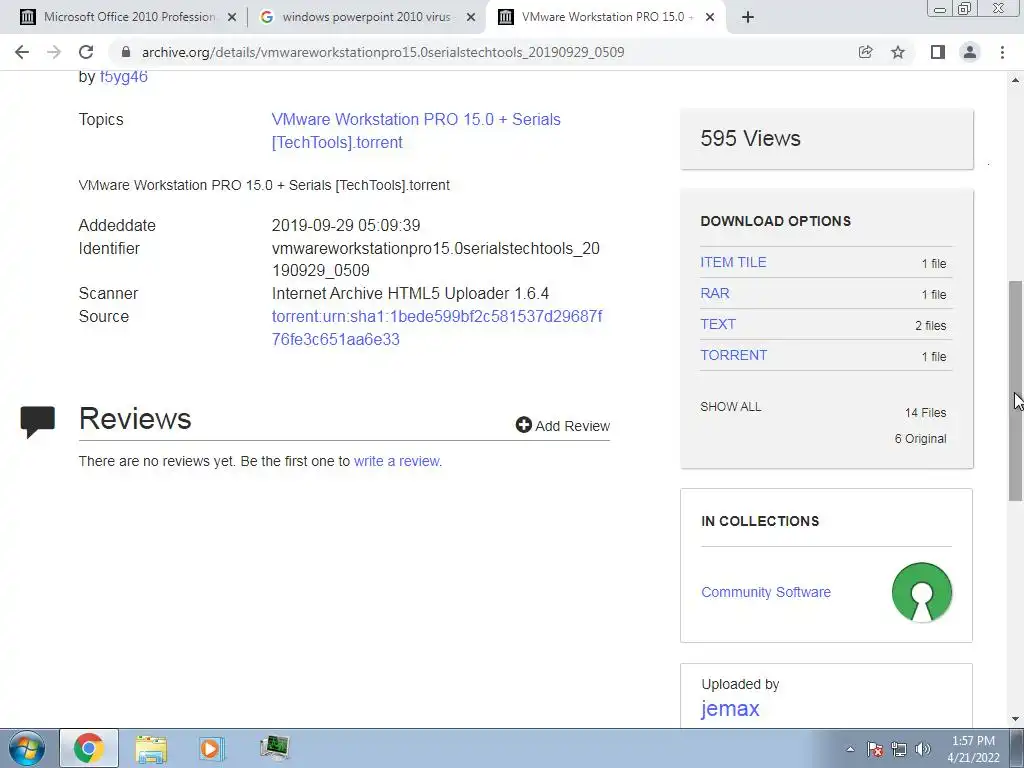Download the RAR file option
Image resolution: width=1024 pixels, height=768 pixels.
click(x=715, y=293)
